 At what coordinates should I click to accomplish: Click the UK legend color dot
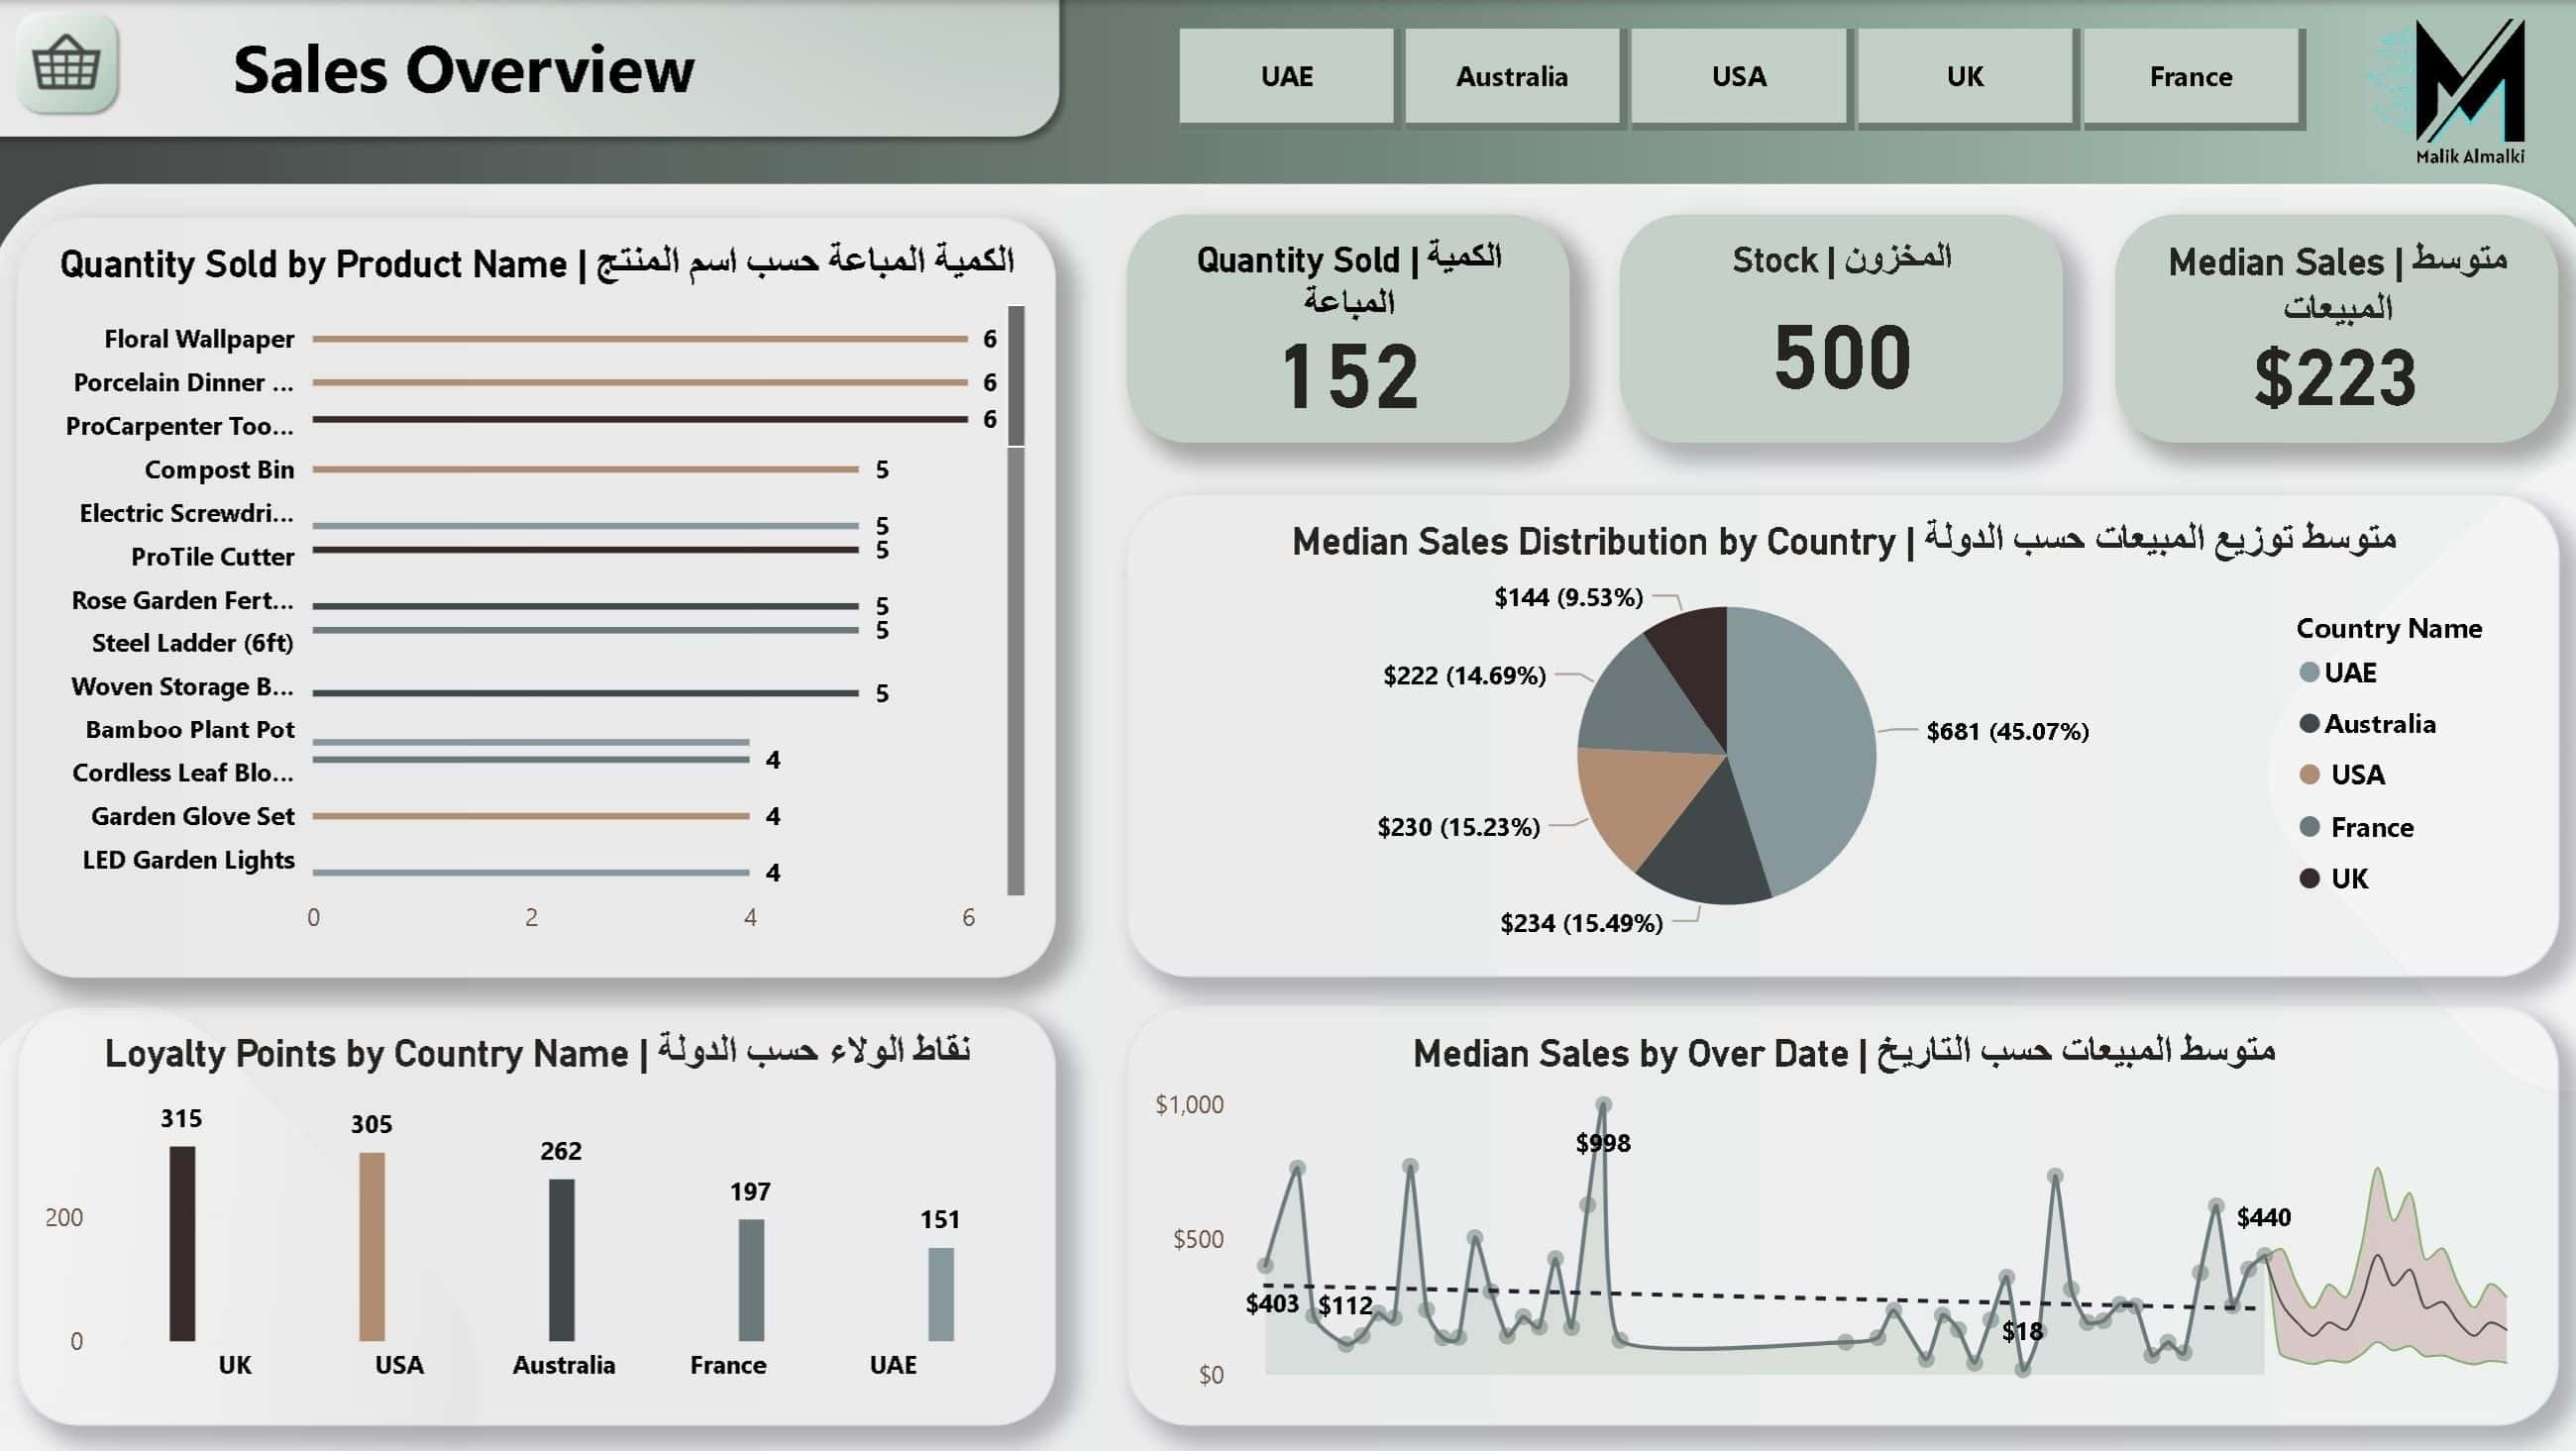pos(2309,878)
